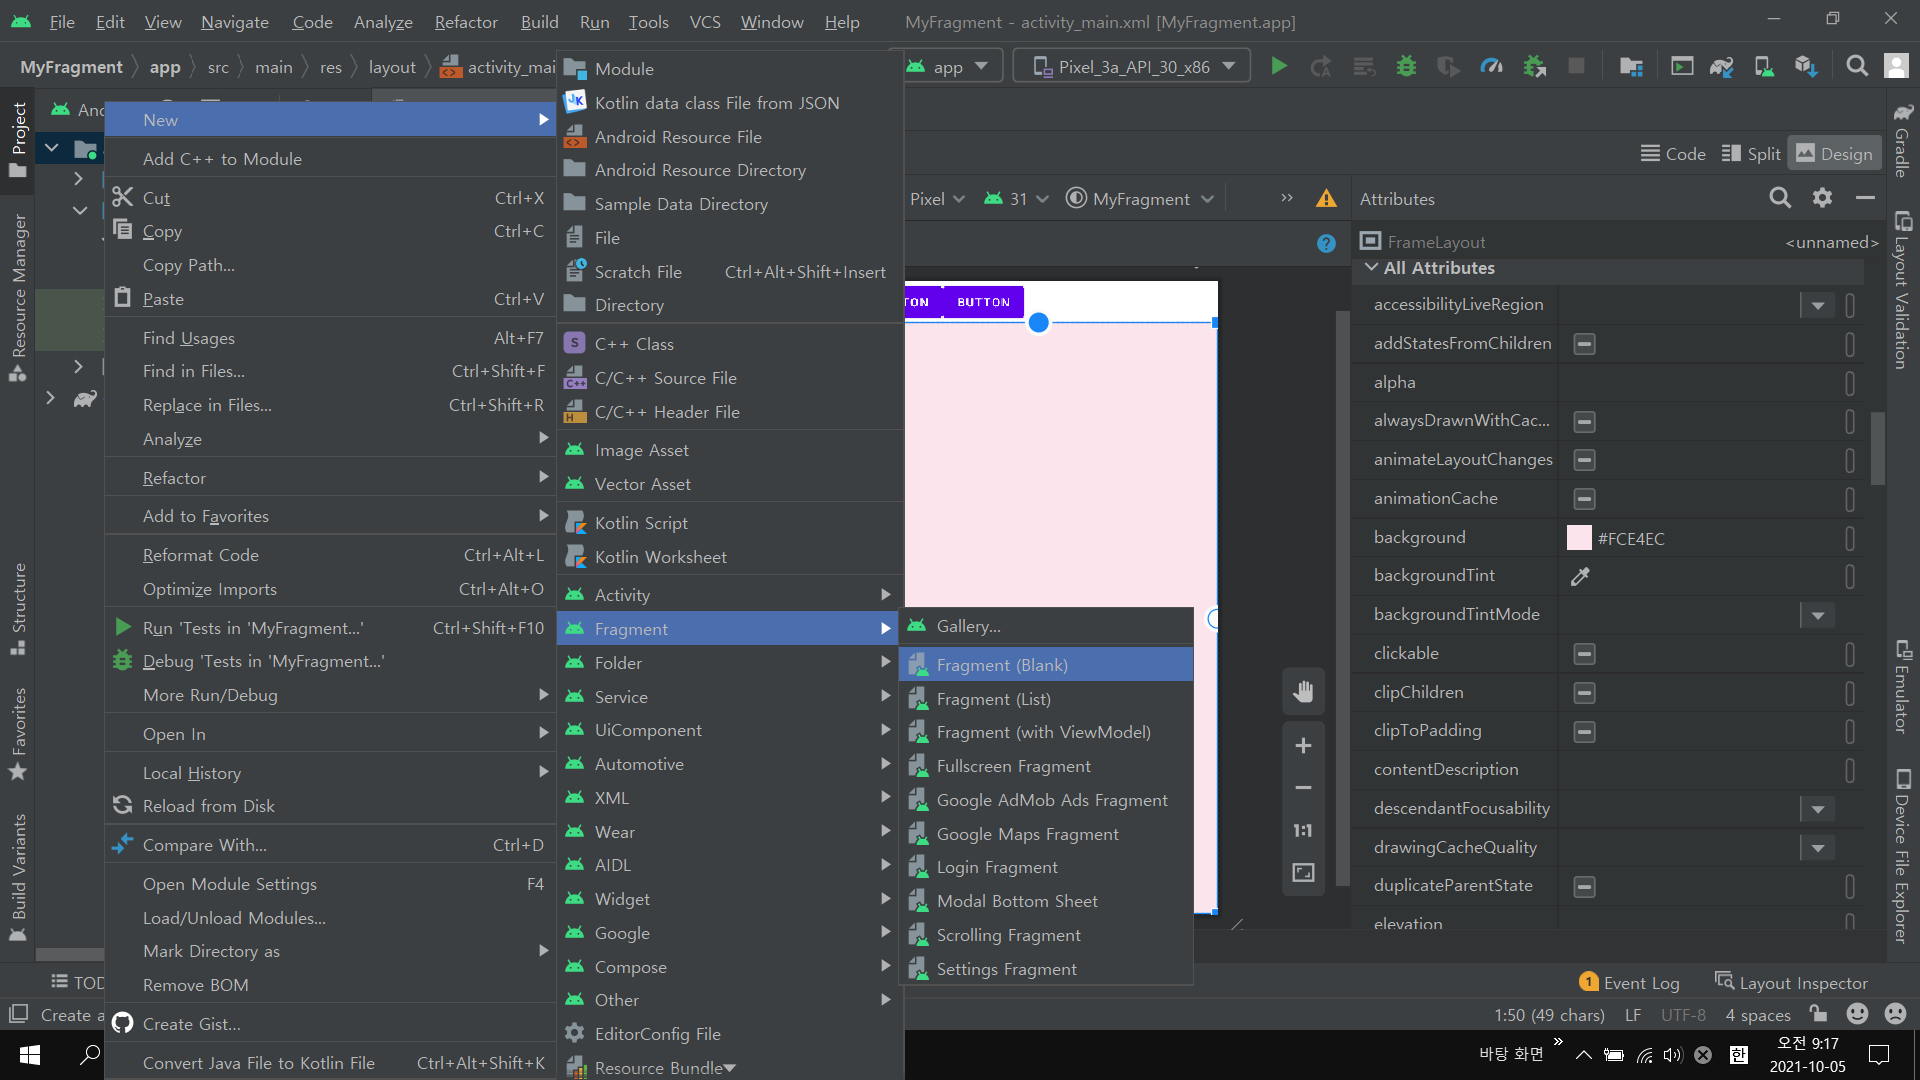This screenshot has width=1920, height=1080.
Task: Open the Profiler gauge icon in toolbar
Action: tap(1491, 67)
